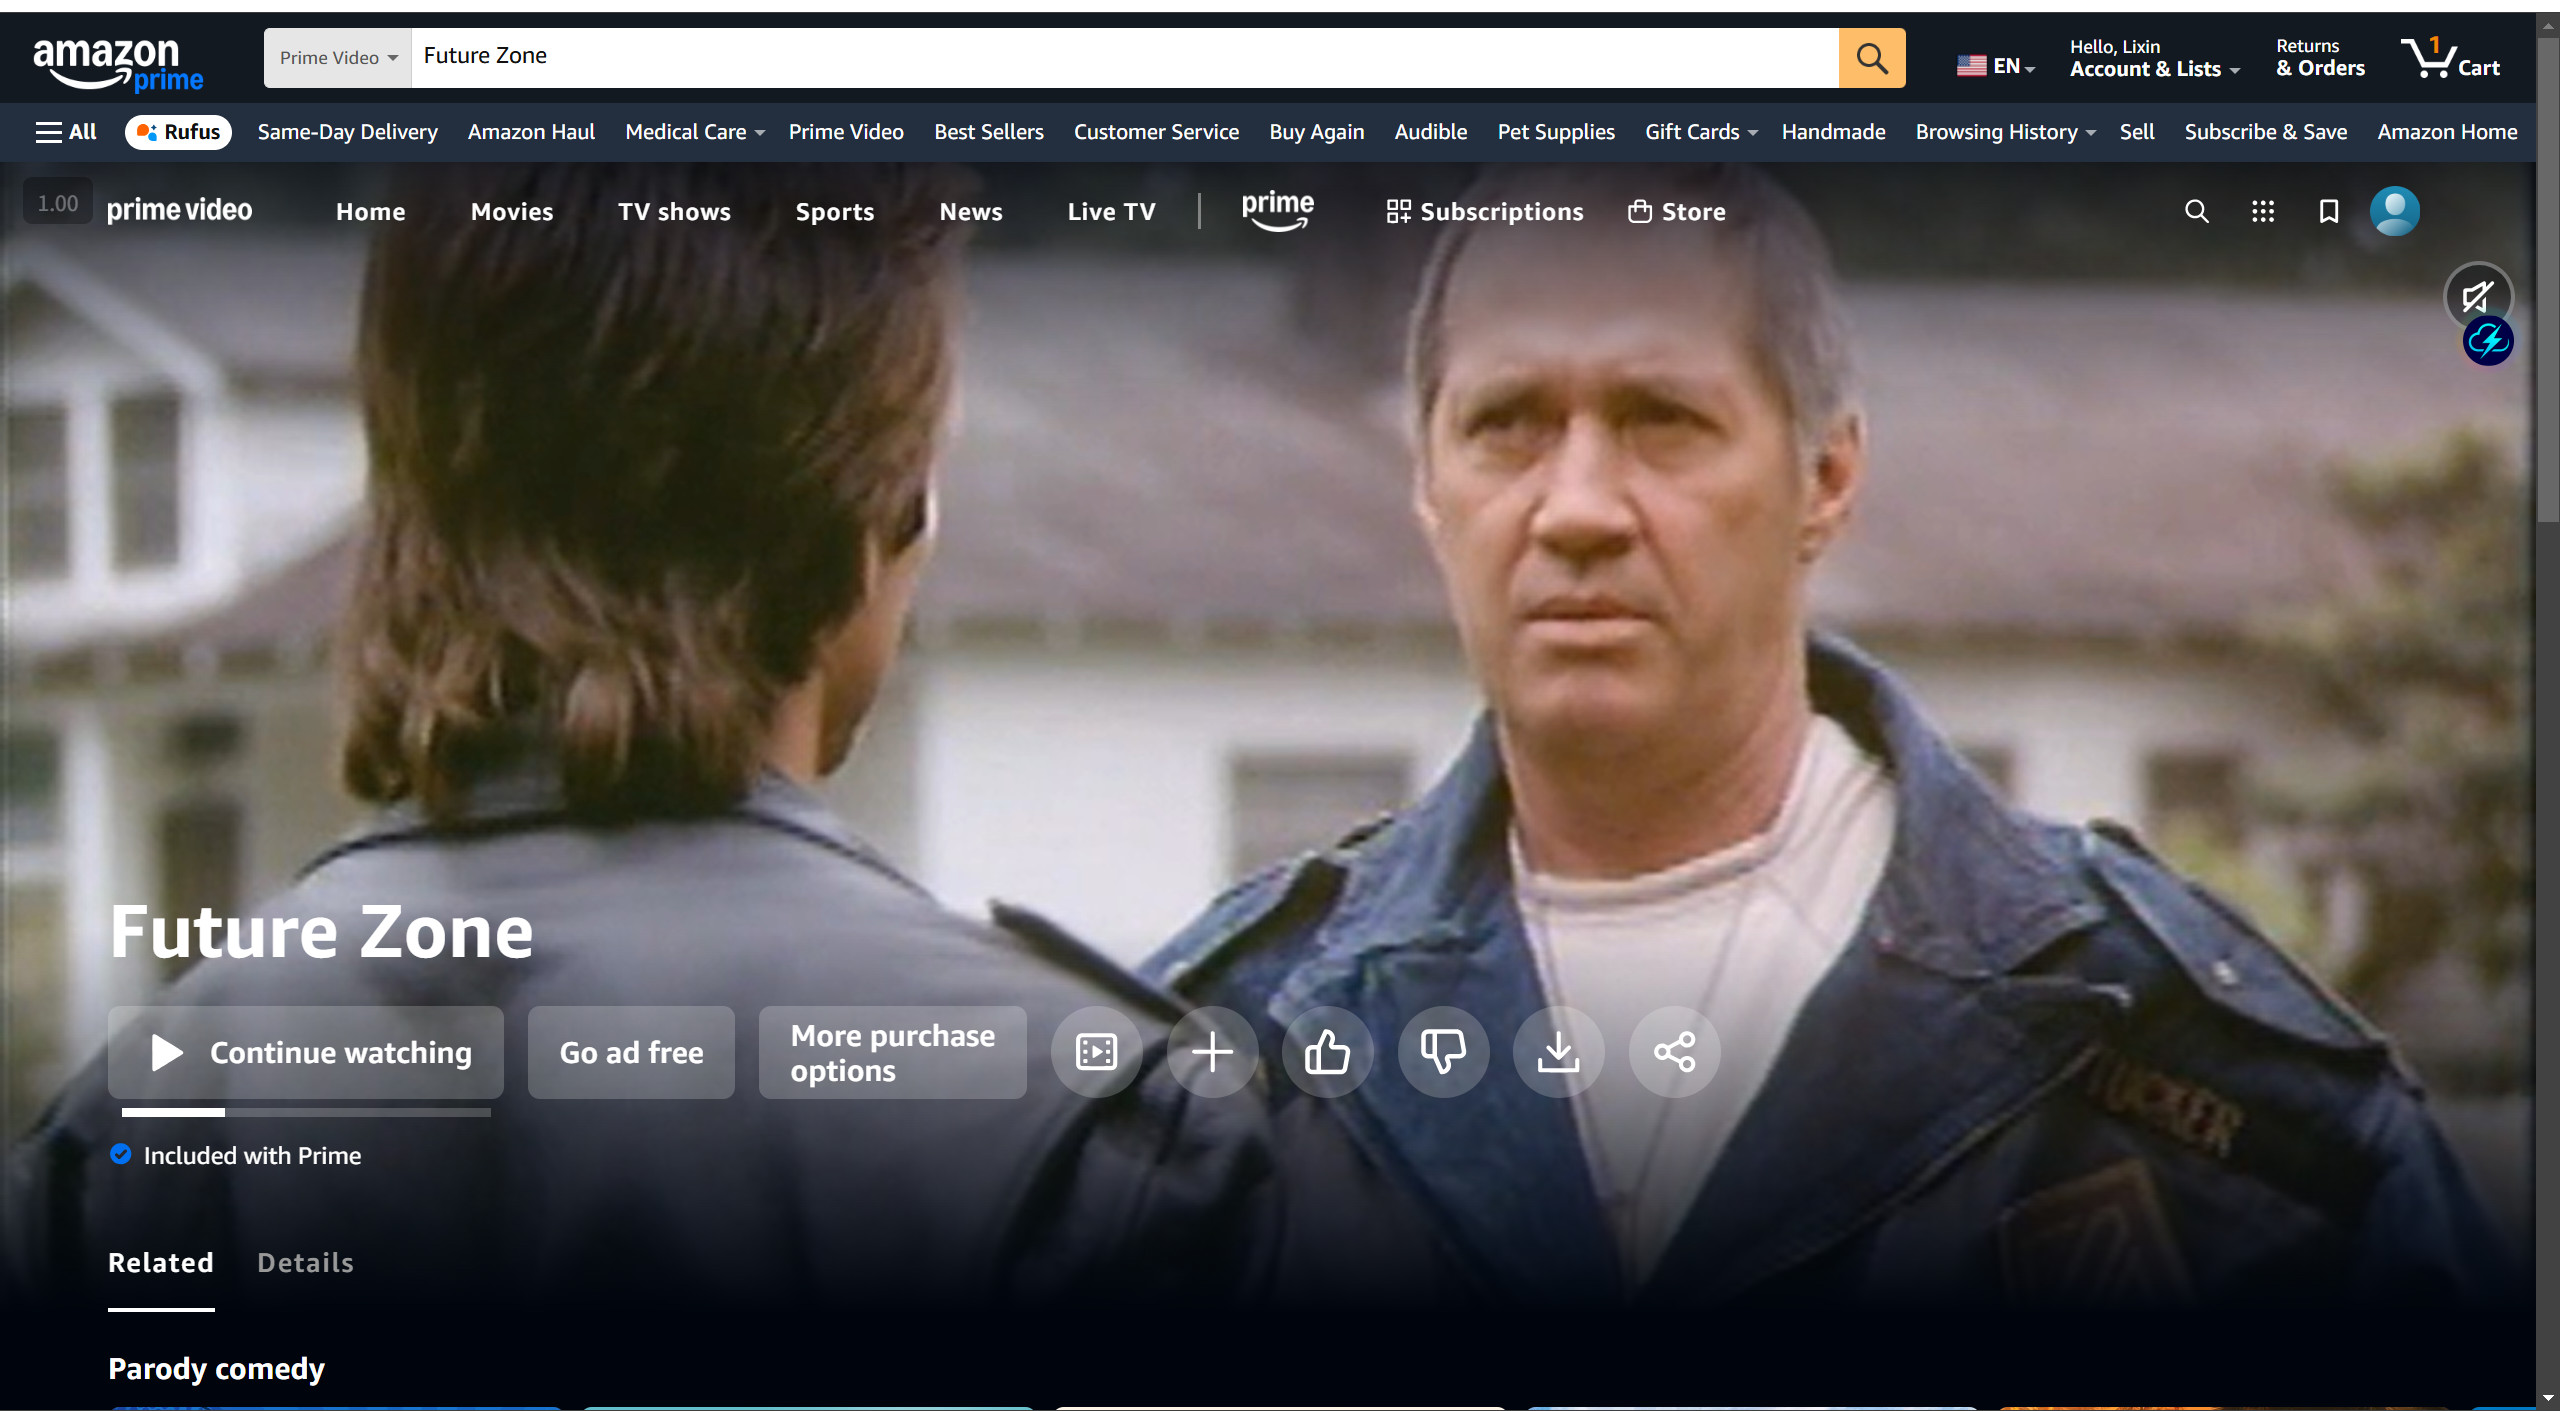
Task: Click the watch progress bar under Continue watching
Action: (x=306, y=1112)
